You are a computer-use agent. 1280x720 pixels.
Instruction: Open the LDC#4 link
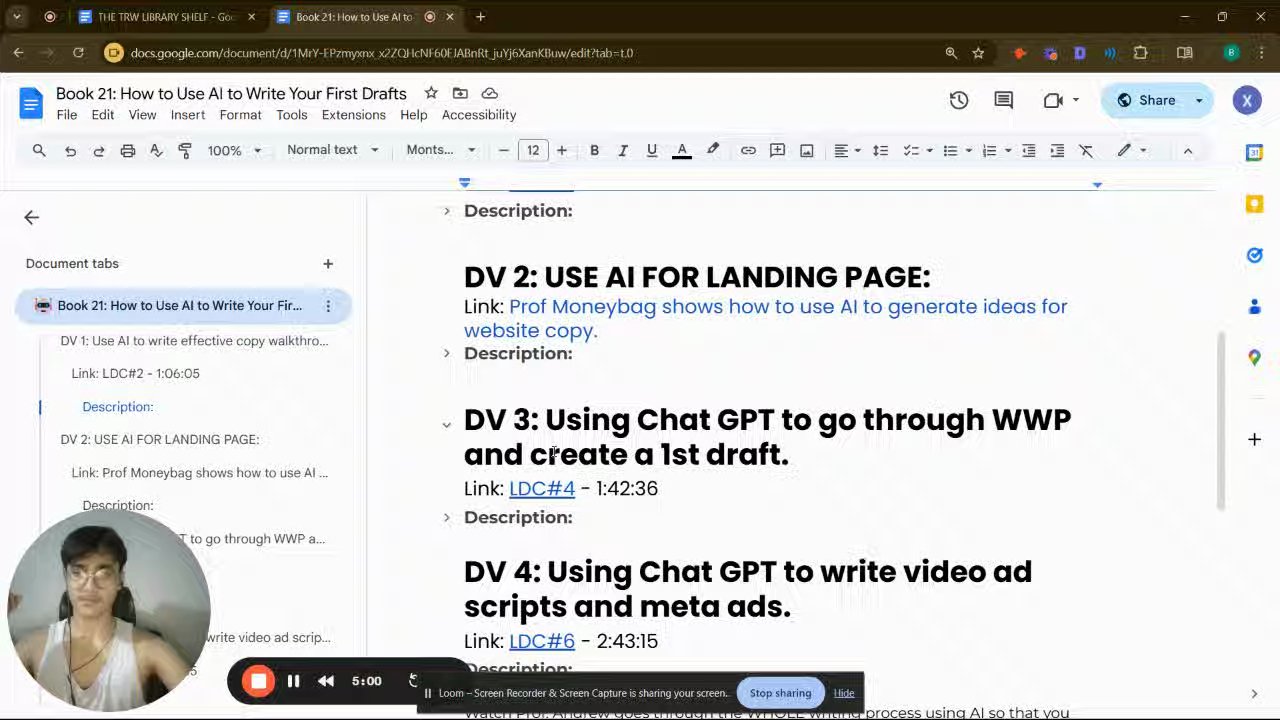point(542,489)
